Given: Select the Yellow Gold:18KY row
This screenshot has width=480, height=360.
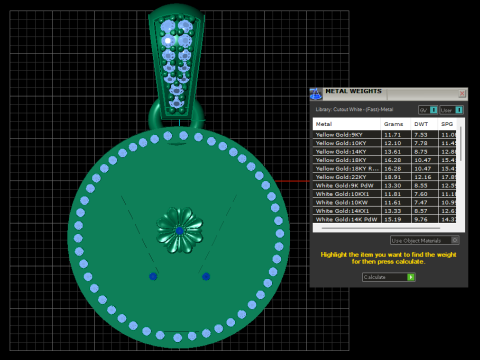Looking at the screenshot, I should click(x=385, y=160).
